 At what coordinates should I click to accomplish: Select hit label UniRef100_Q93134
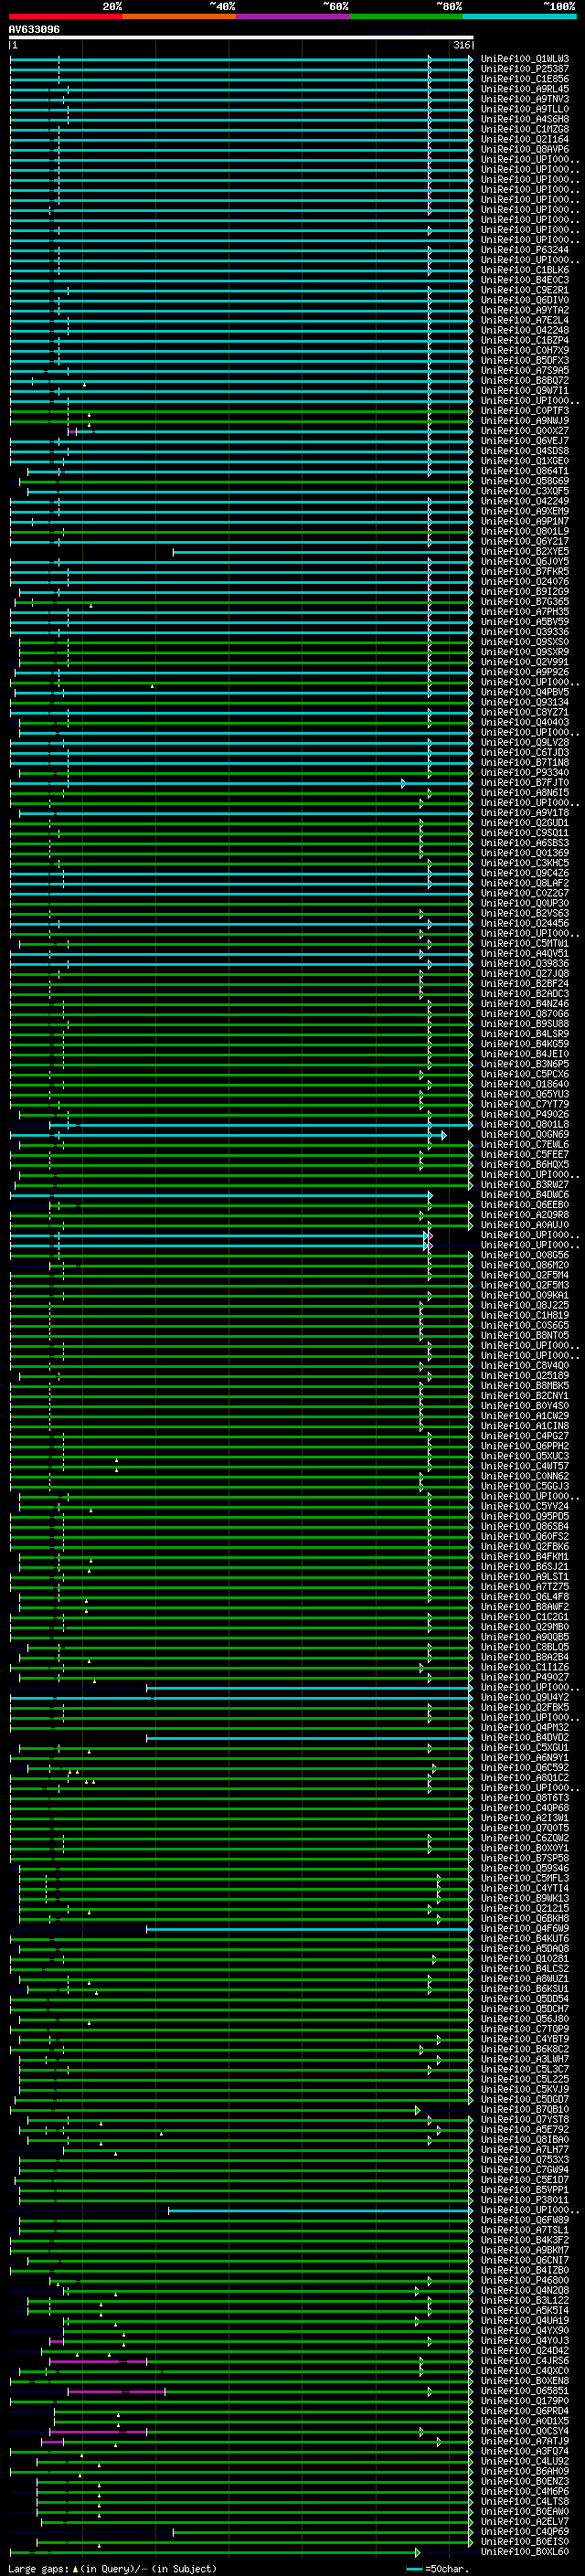(x=525, y=702)
